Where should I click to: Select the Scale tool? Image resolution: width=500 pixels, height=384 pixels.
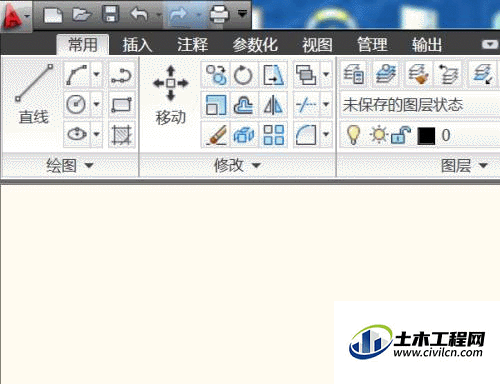coord(216,105)
